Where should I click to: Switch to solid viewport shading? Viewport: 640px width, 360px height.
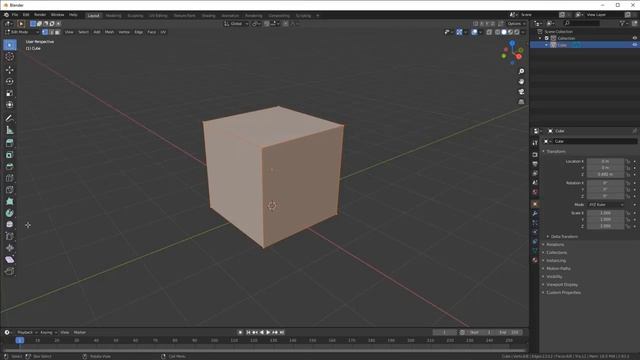coord(504,32)
